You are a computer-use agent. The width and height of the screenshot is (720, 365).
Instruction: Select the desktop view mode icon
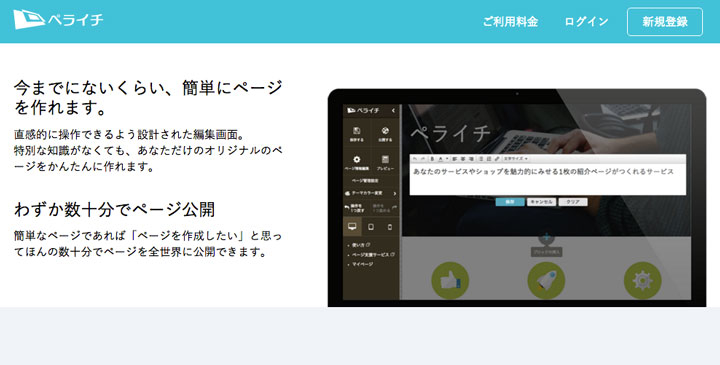coord(352,227)
